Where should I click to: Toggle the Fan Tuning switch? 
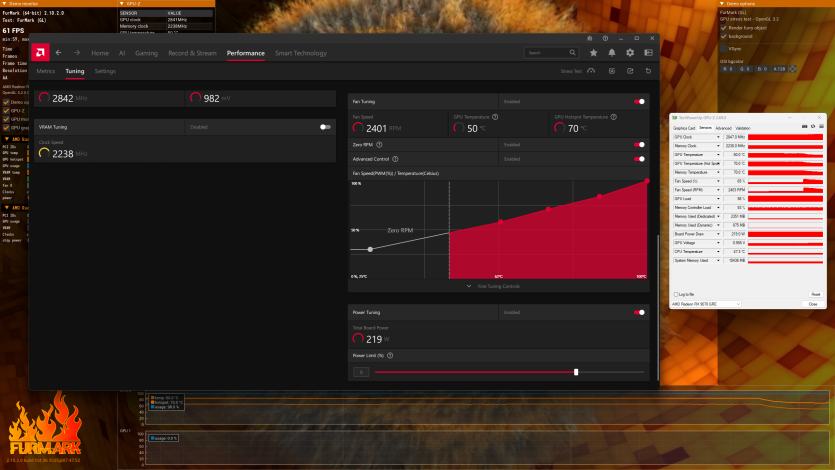[640, 102]
